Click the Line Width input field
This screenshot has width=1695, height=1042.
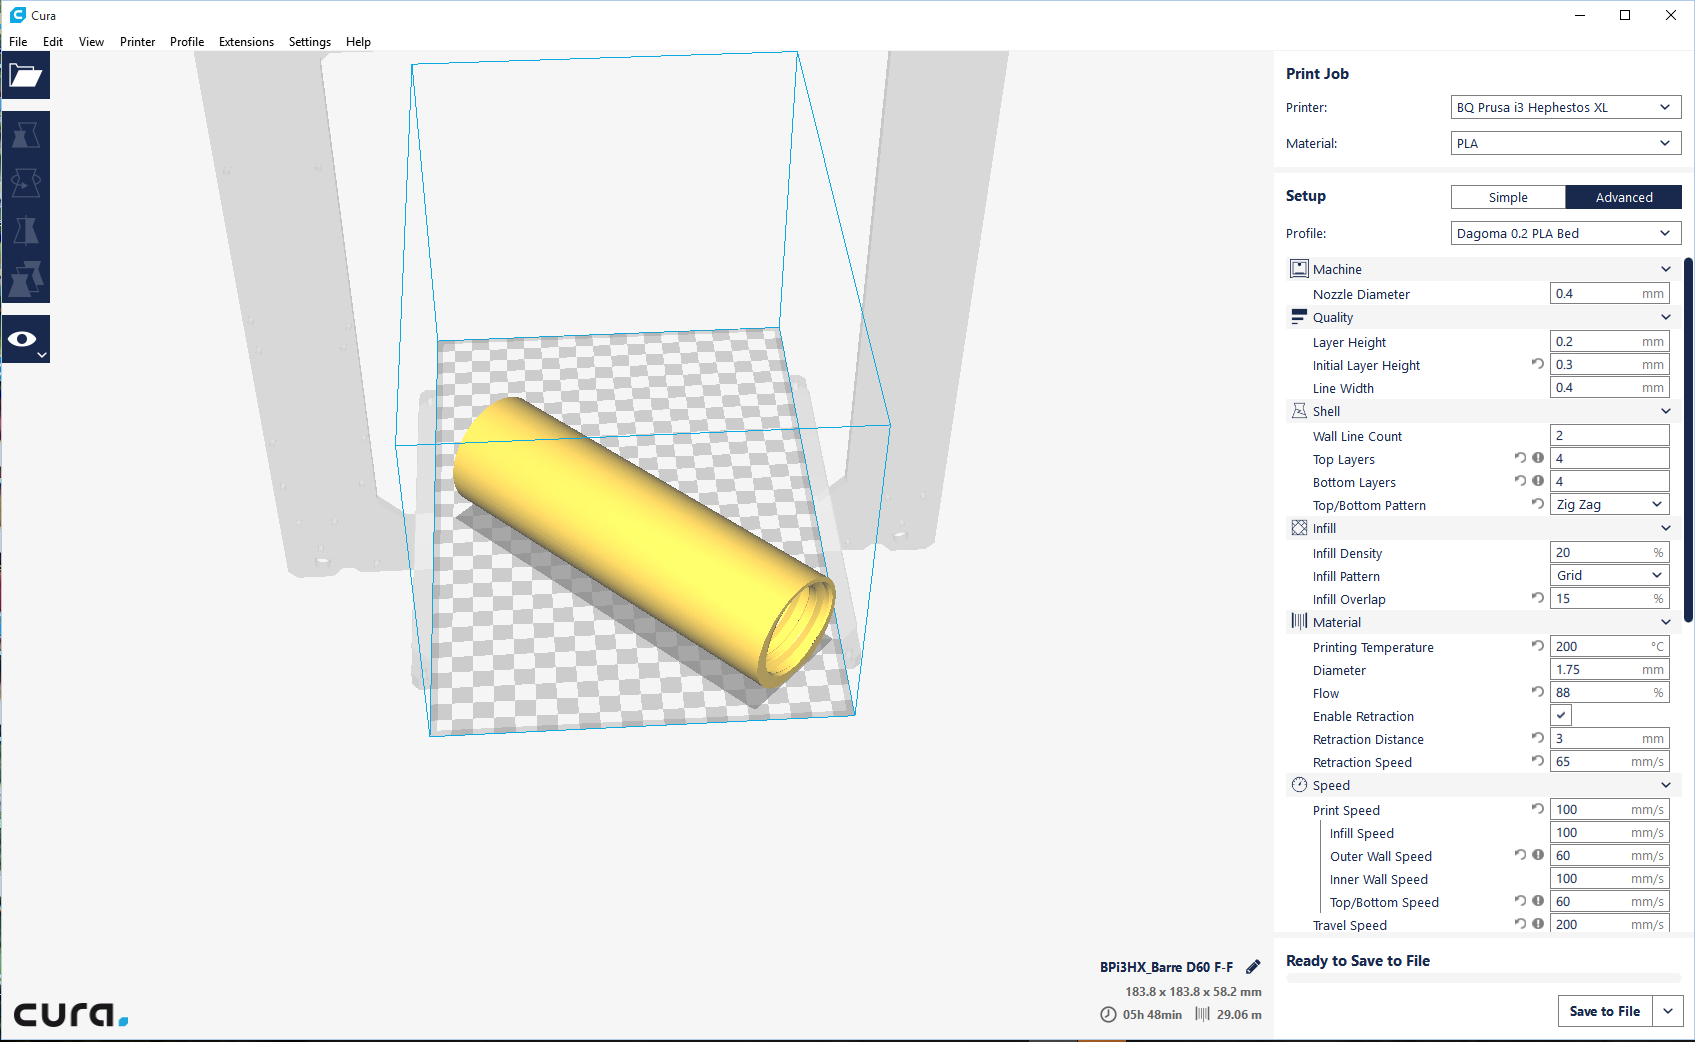[x=1610, y=388]
